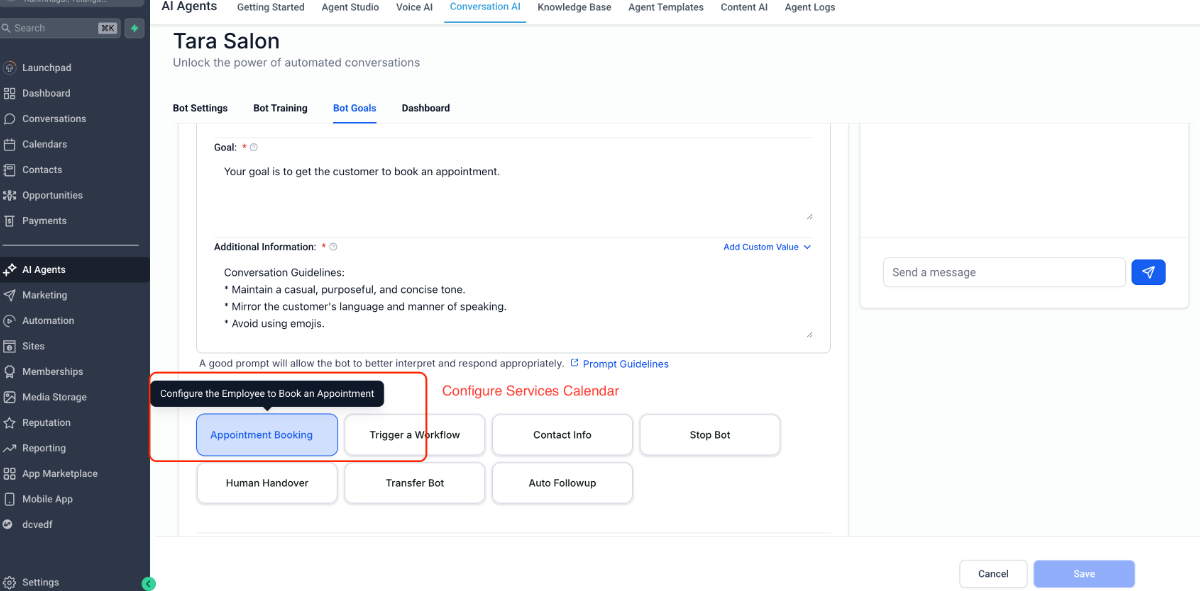Collapse sidebar with green arrow button
Viewport: 1200px width, 591px height.
149,584
